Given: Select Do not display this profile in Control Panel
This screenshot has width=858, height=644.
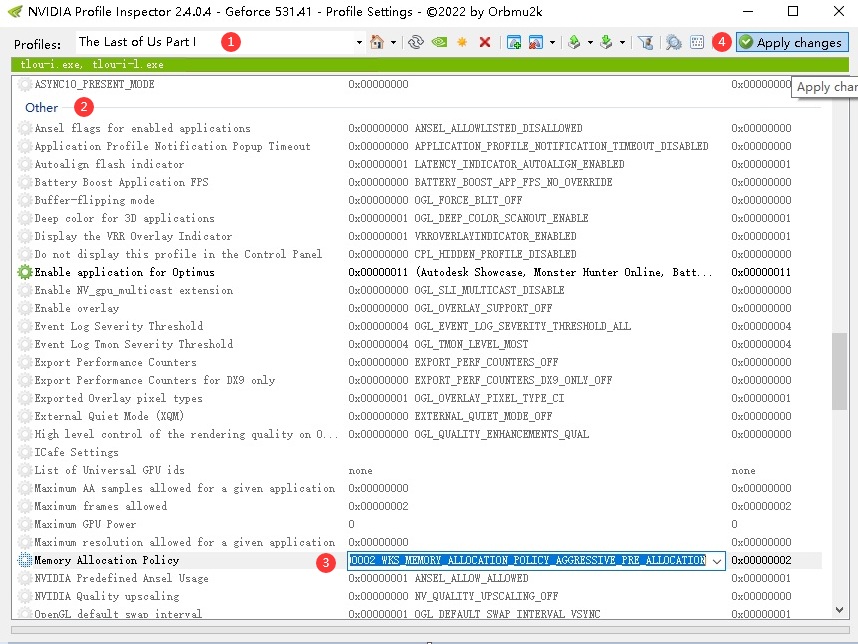Looking at the screenshot, I should (419, 254).
